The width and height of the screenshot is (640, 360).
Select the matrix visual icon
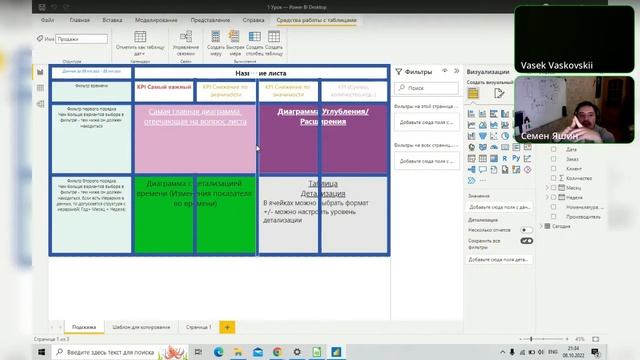click(494, 158)
